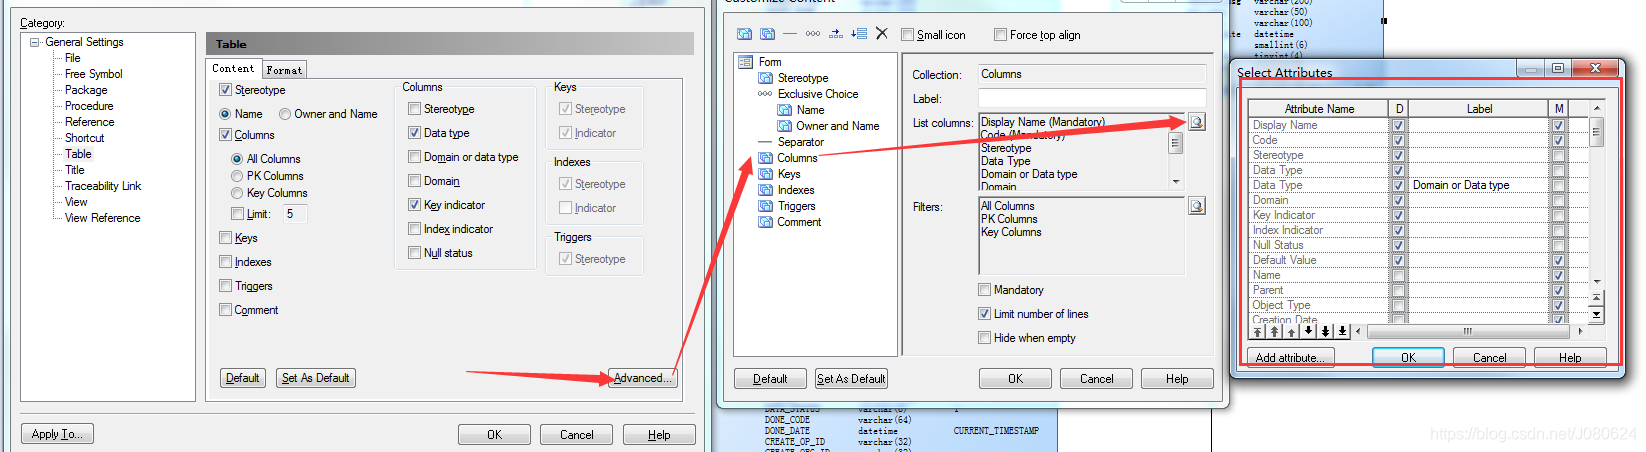This screenshot has width=1646, height=452.
Task: Enable the Mandatory checkbox
Action: 984,290
